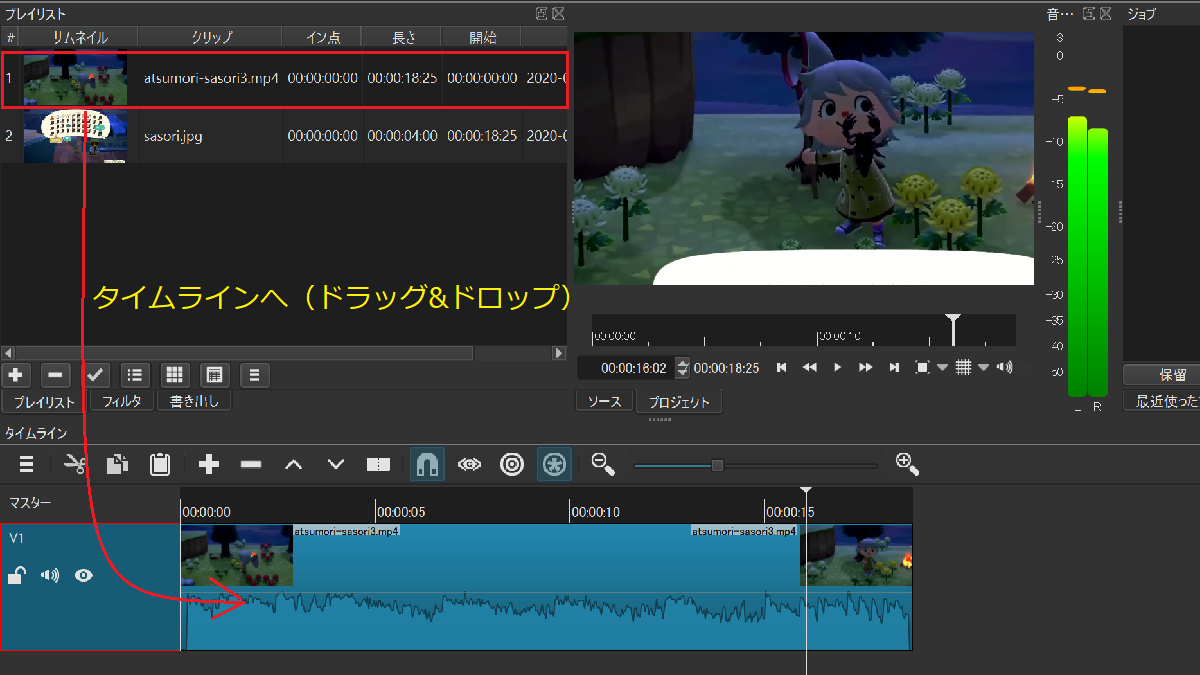Toggle the timeline snapping magnet button

(x=427, y=464)
